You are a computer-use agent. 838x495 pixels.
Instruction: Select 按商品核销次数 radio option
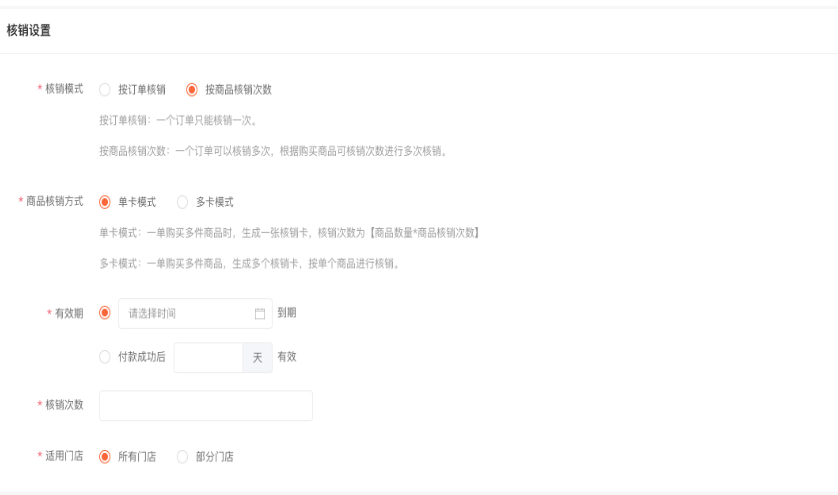(192, 89)
